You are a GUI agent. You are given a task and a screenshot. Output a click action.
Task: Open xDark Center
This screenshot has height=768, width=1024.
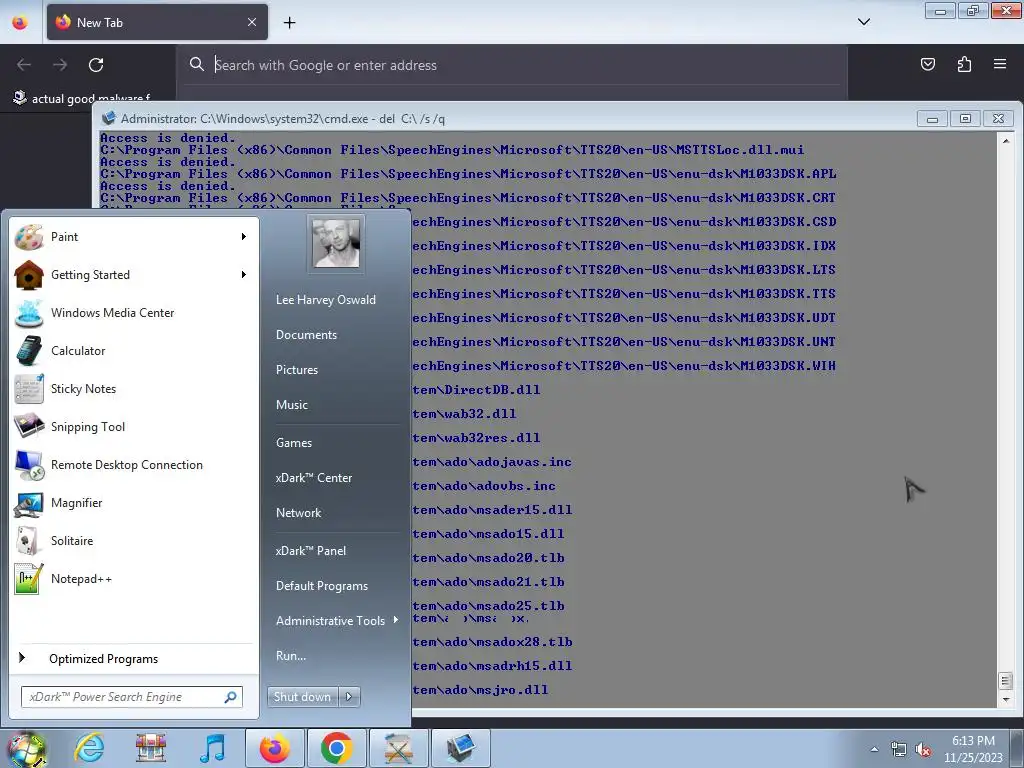point(313,477)
